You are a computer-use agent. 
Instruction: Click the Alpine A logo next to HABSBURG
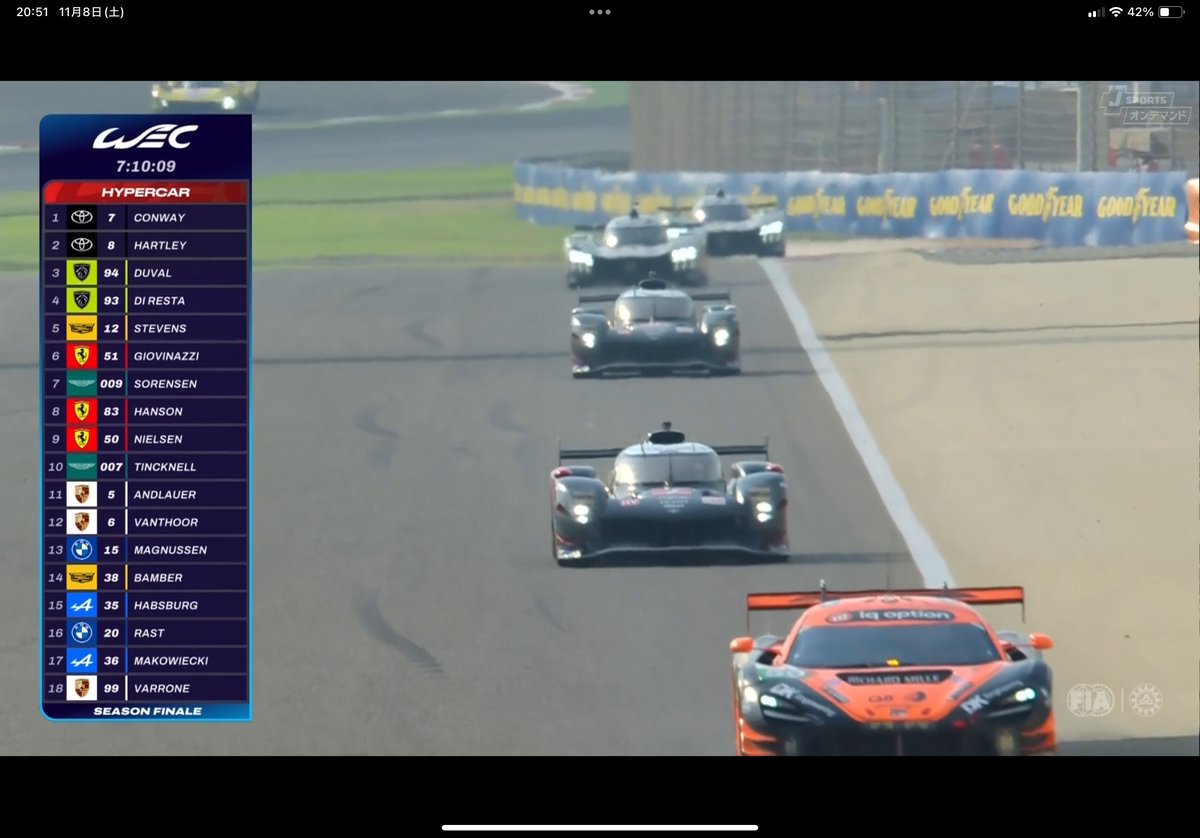click(x=82, y=605)
